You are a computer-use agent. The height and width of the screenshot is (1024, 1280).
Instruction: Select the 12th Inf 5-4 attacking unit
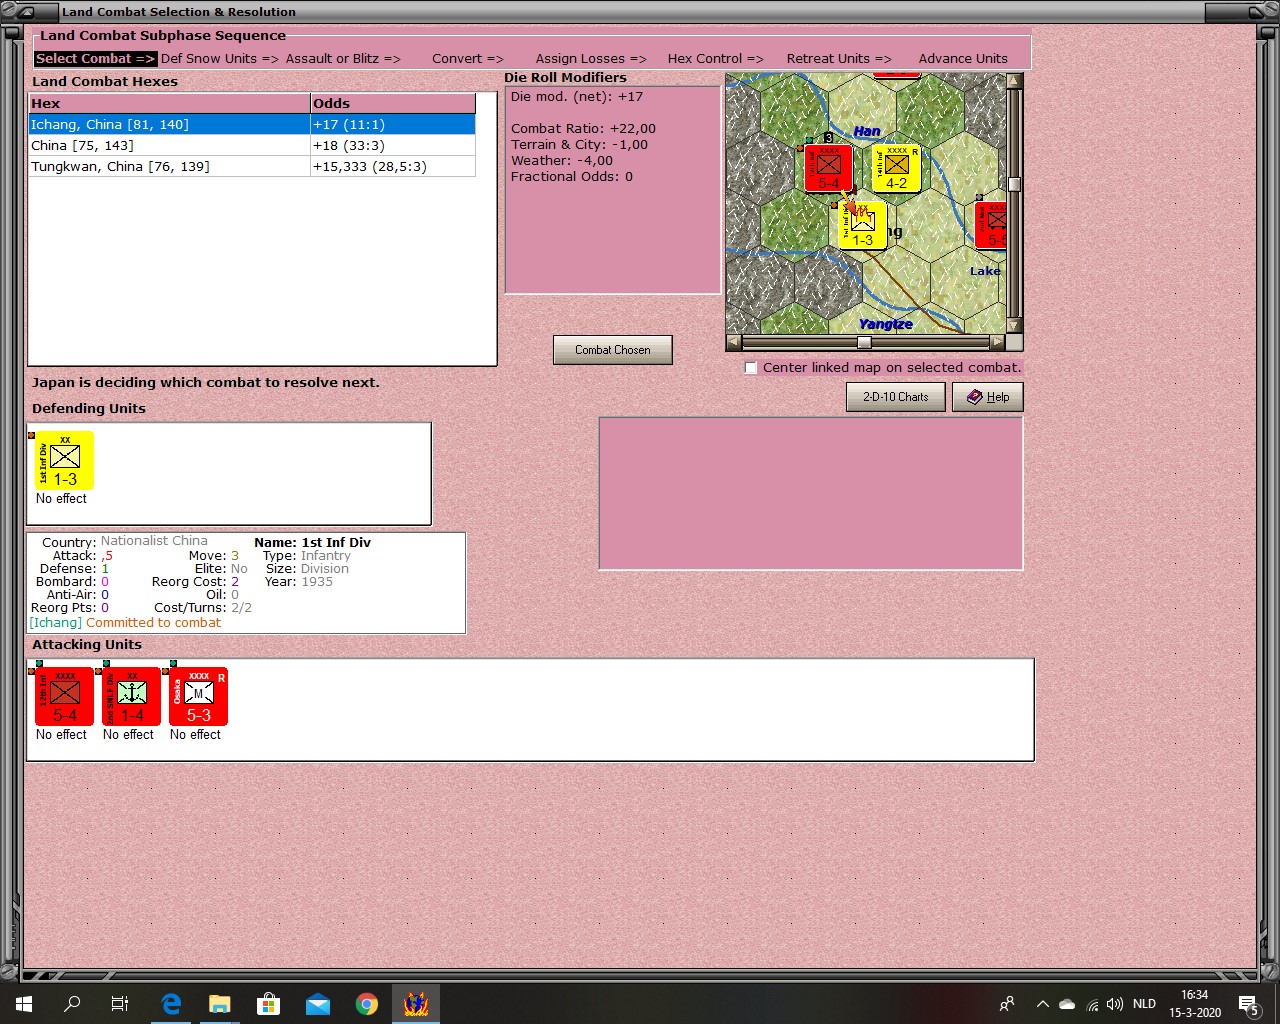pyautogui.click(x=65, y=696)
